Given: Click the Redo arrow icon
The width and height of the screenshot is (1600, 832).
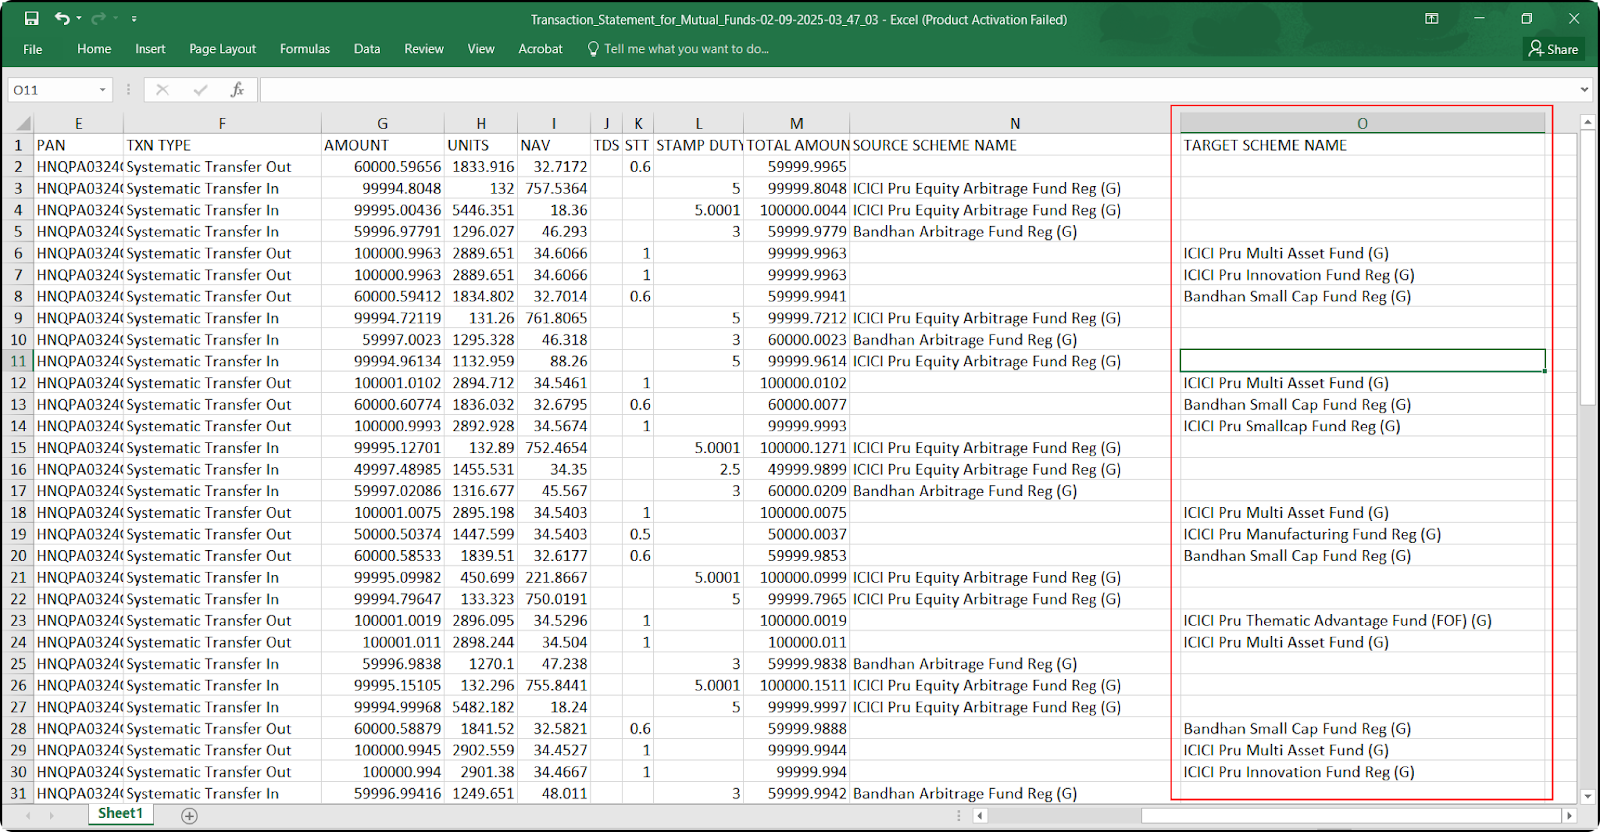Looking at the screenshot, I should tap(98, 19).
